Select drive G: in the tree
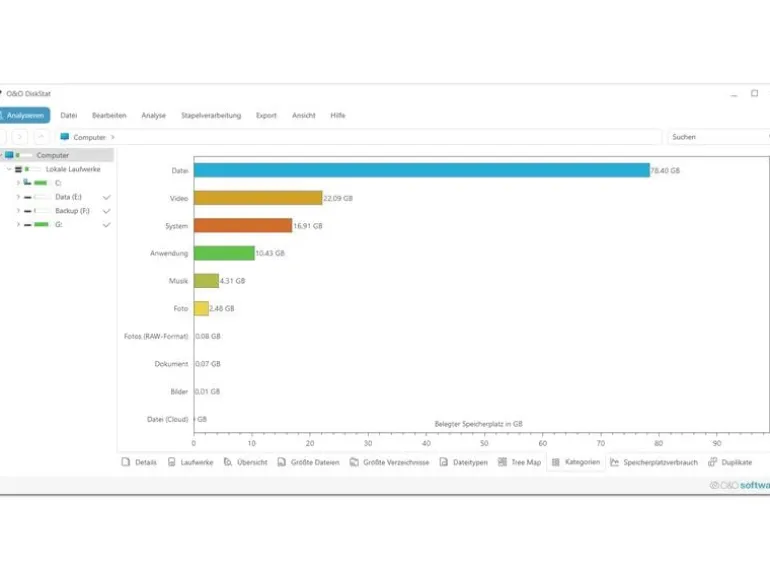This screenshot has width=770, height=578. tap(58, 224)
